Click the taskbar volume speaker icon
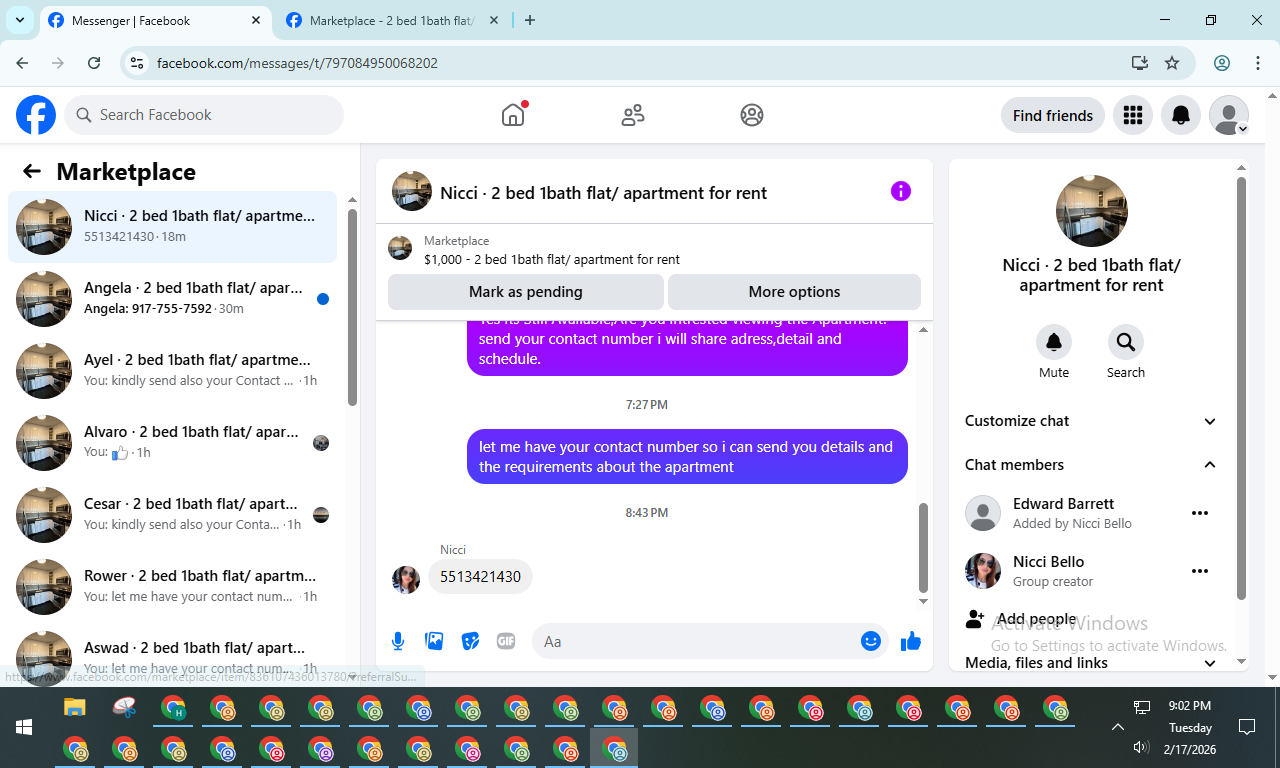Screen dimensions: 1280x768 (1141, 747)
